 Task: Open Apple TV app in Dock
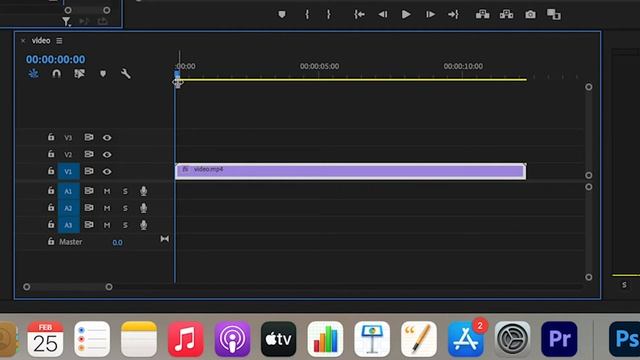279,339
